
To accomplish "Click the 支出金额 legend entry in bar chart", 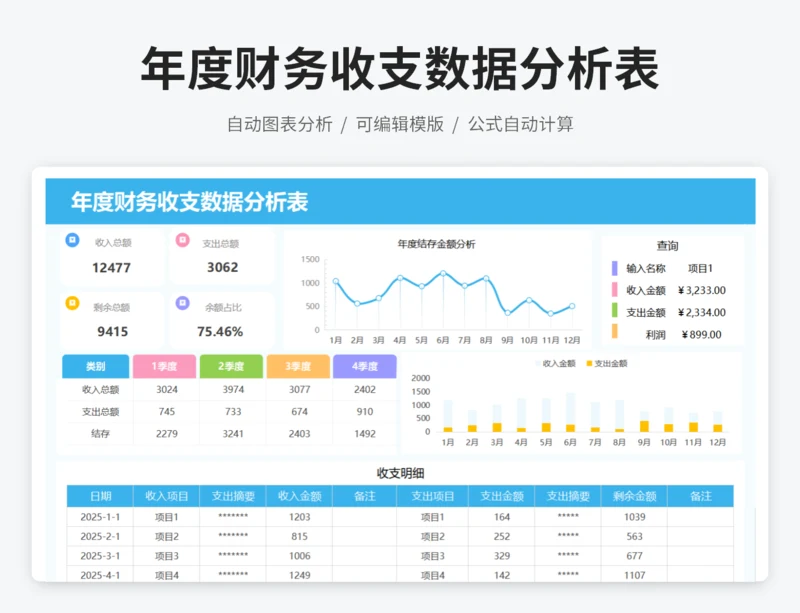I will coord(607,363).
